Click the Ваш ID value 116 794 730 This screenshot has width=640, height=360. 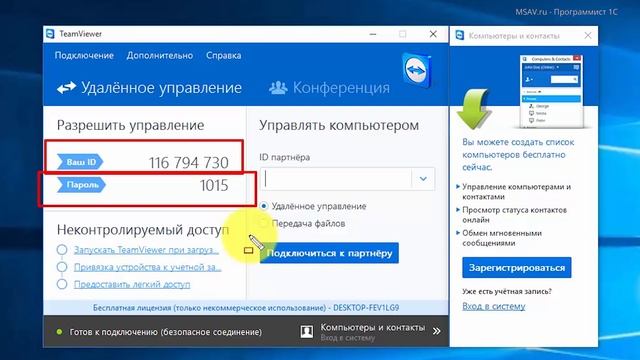[189, 163]
